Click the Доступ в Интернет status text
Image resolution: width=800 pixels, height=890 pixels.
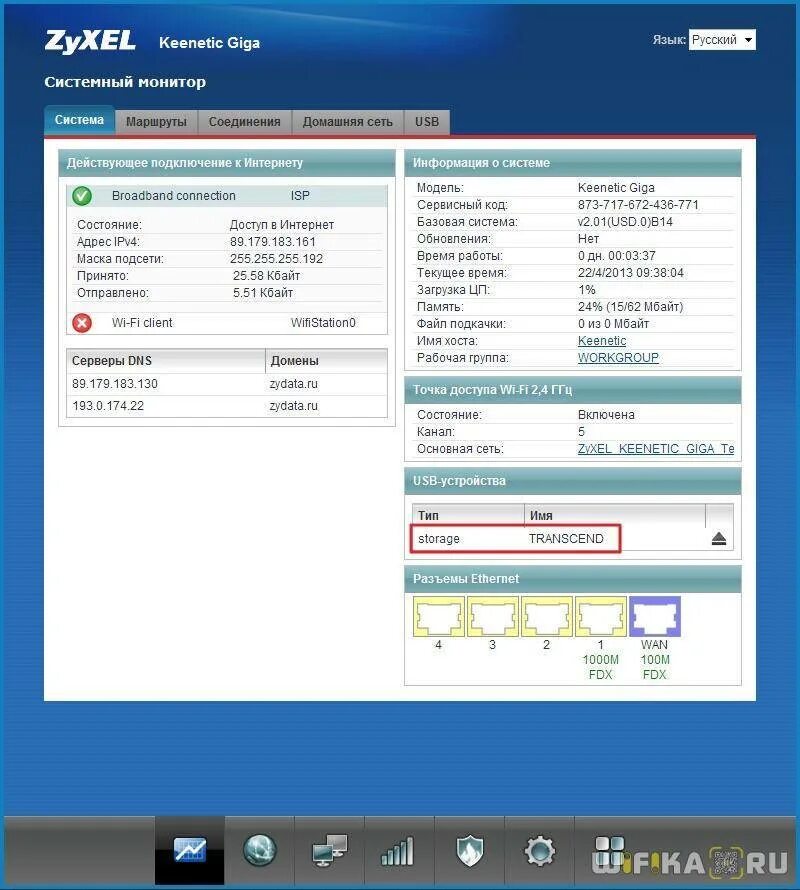click(282, 225)
